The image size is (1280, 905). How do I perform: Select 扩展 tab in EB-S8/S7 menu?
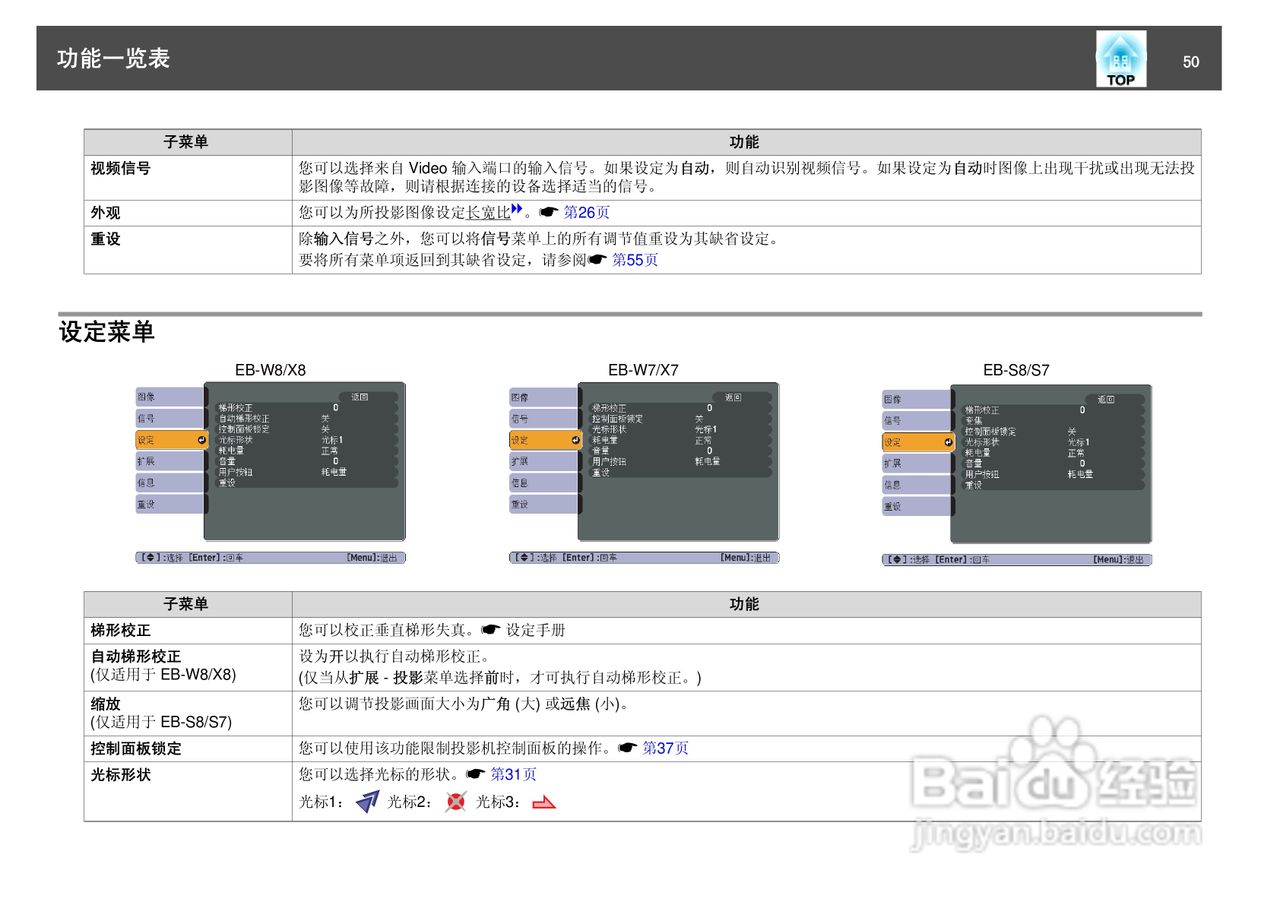click(917, 463)
